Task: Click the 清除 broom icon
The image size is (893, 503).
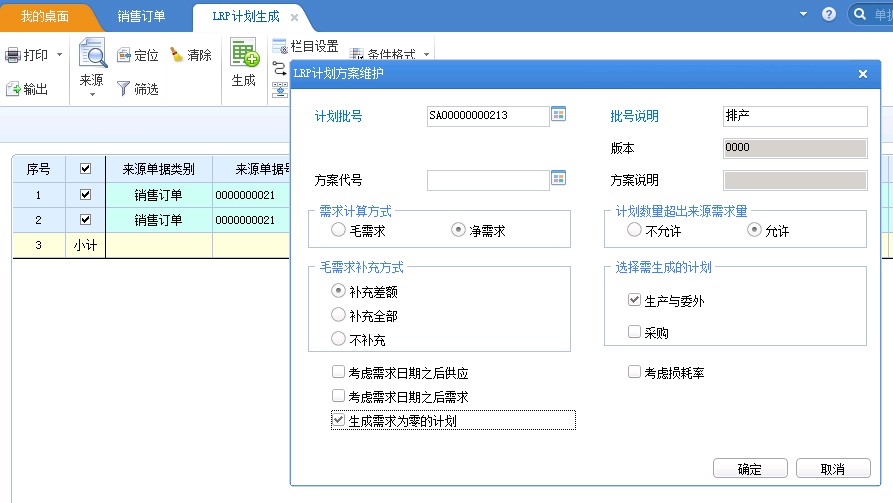Action: 176,55
